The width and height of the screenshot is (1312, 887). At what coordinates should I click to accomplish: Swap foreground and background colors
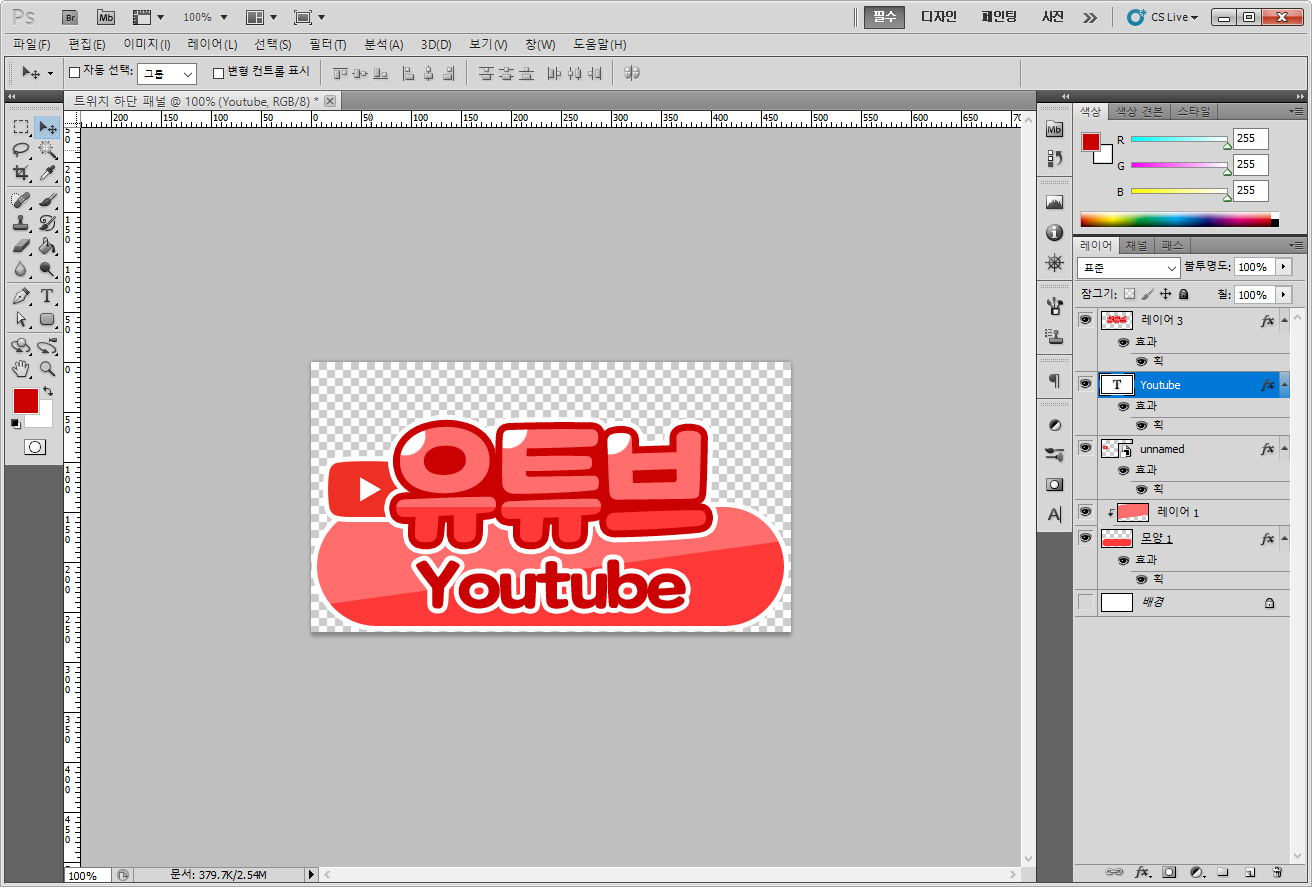[48, 392]
